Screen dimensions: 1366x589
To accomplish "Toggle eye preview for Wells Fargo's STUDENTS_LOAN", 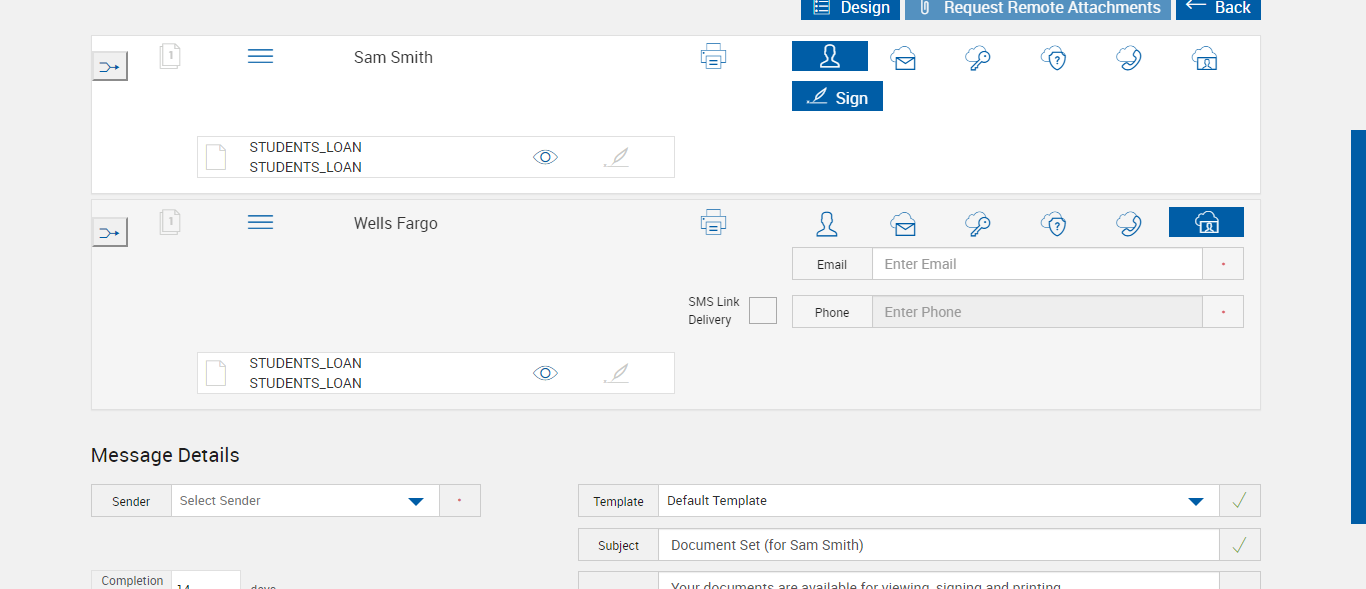I will [545, 373].
